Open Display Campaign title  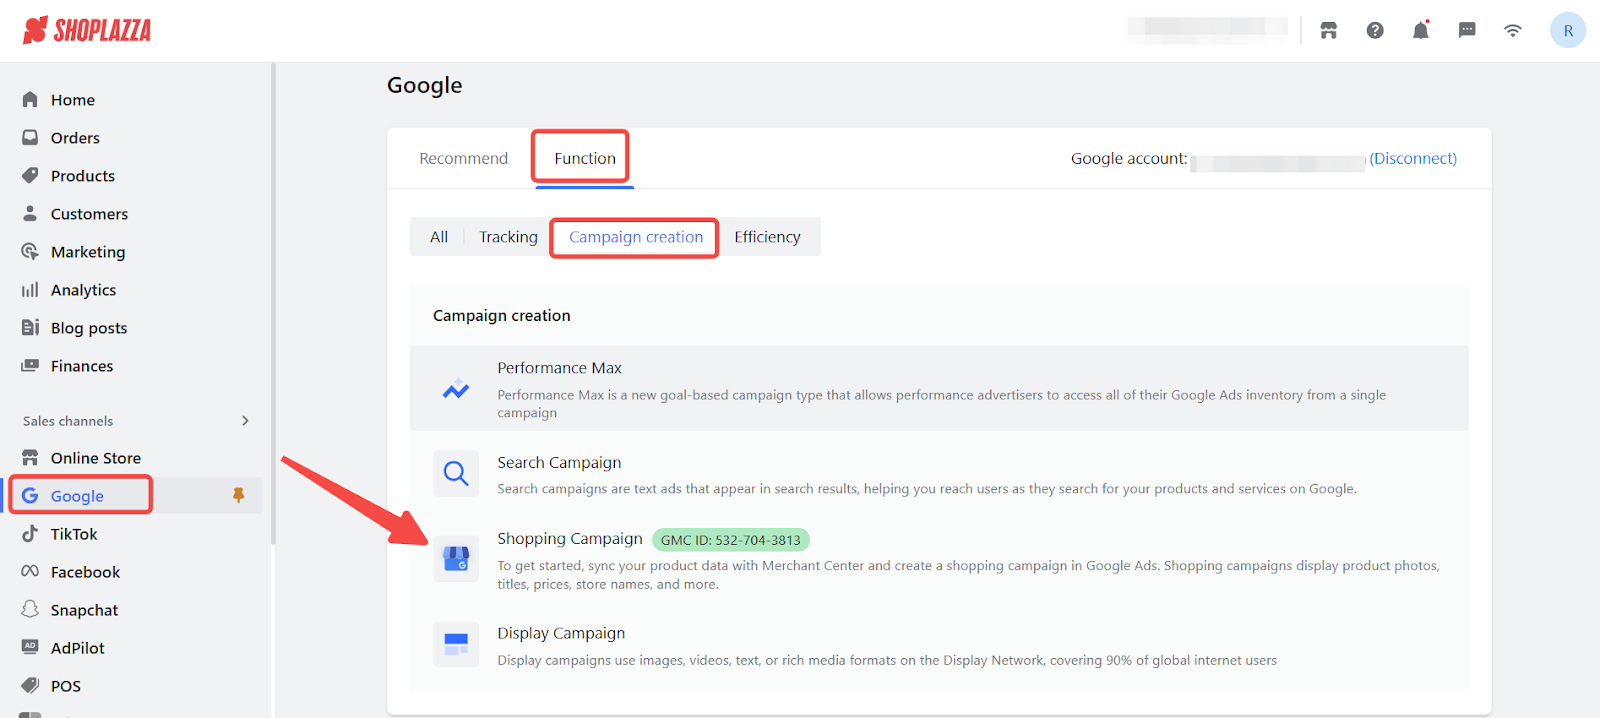point(561,633)
